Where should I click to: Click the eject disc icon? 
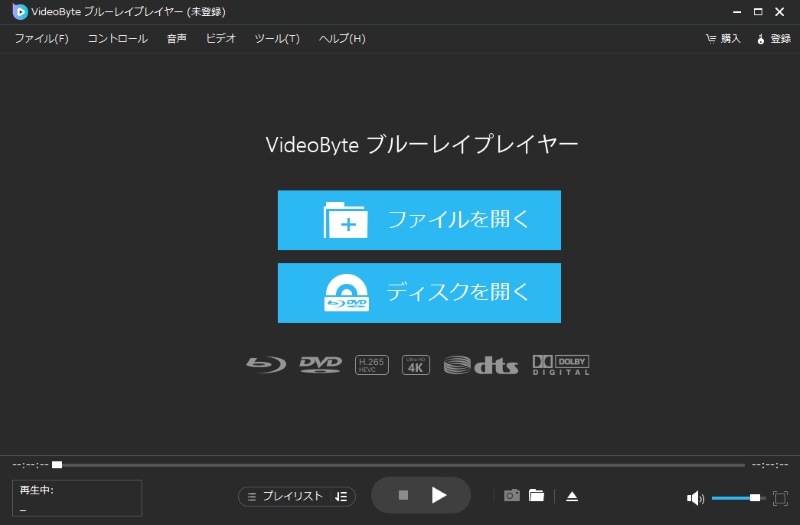pyautogui.click(x=572, y=496)
